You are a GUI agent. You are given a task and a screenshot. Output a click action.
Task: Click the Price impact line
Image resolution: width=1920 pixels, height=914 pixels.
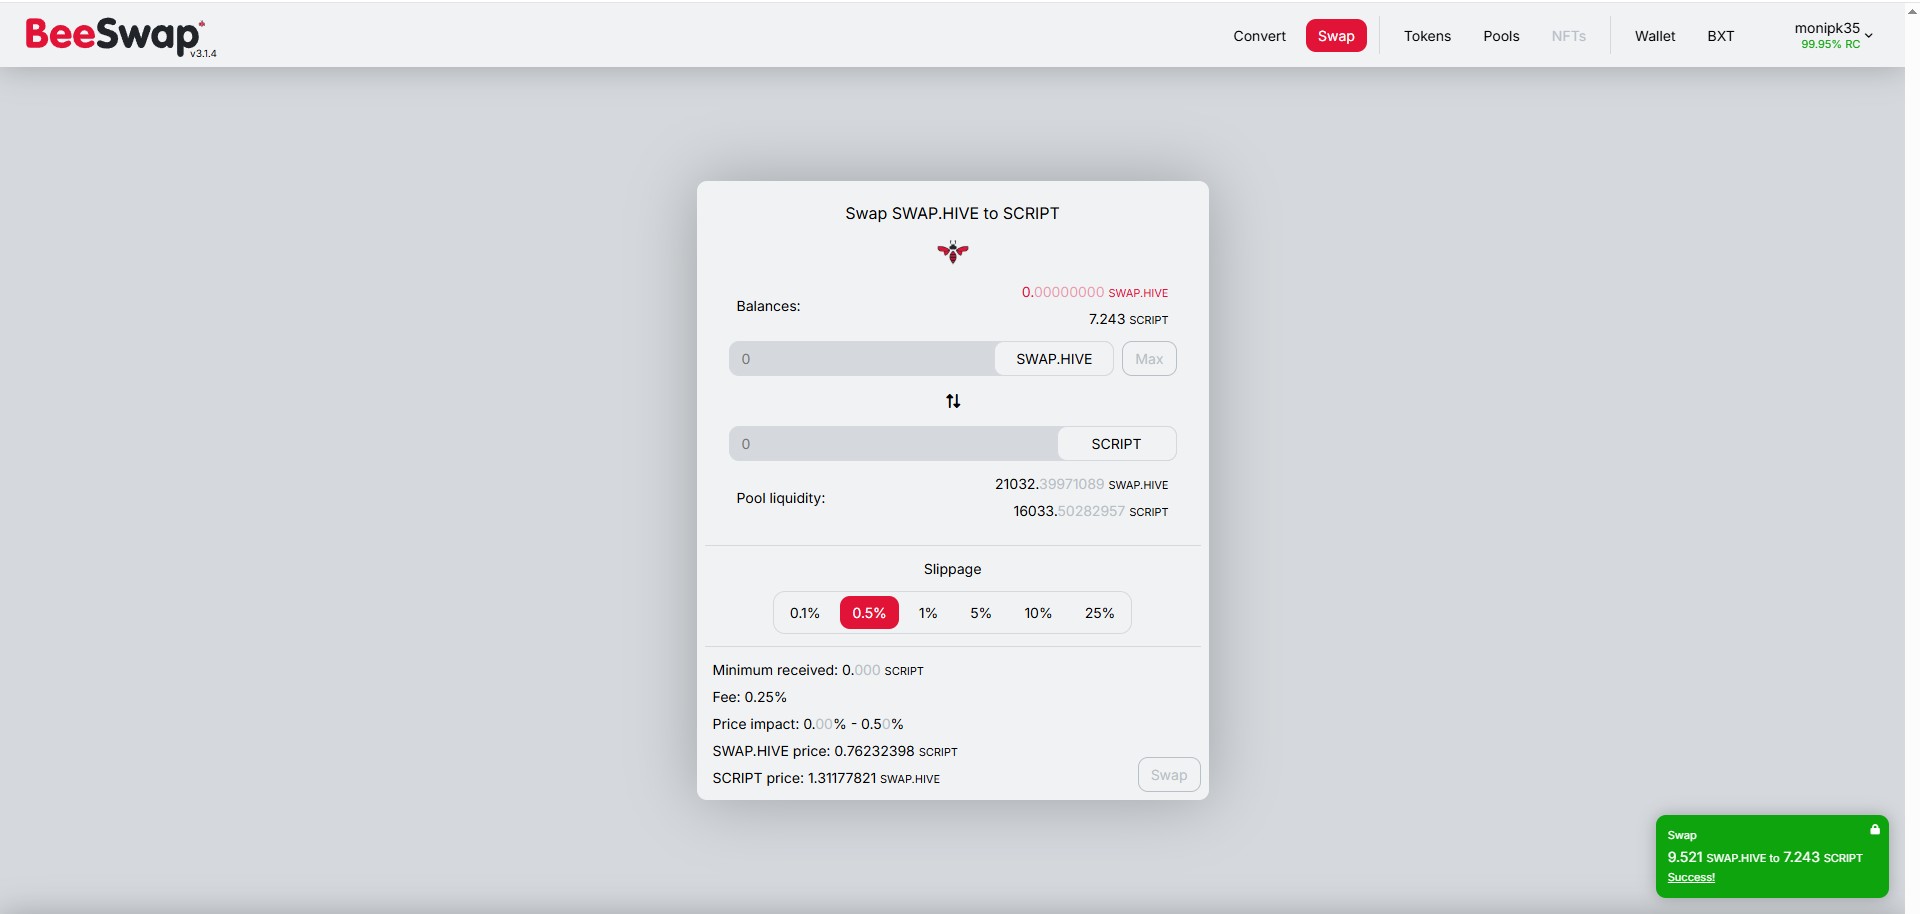coord(808,724)
